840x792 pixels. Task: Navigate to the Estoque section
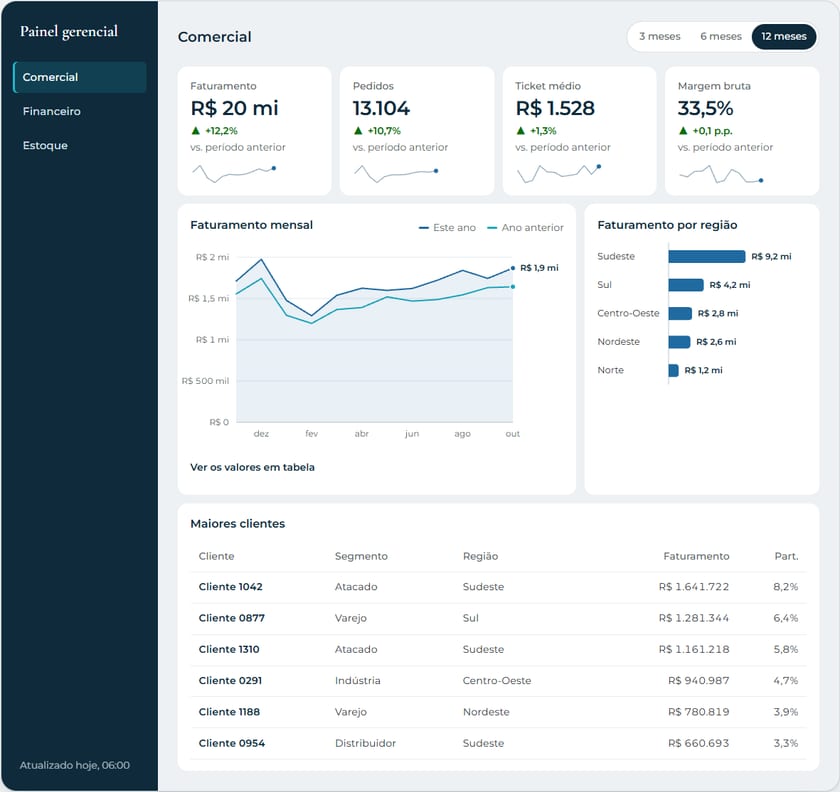click(x=80, y=146)
